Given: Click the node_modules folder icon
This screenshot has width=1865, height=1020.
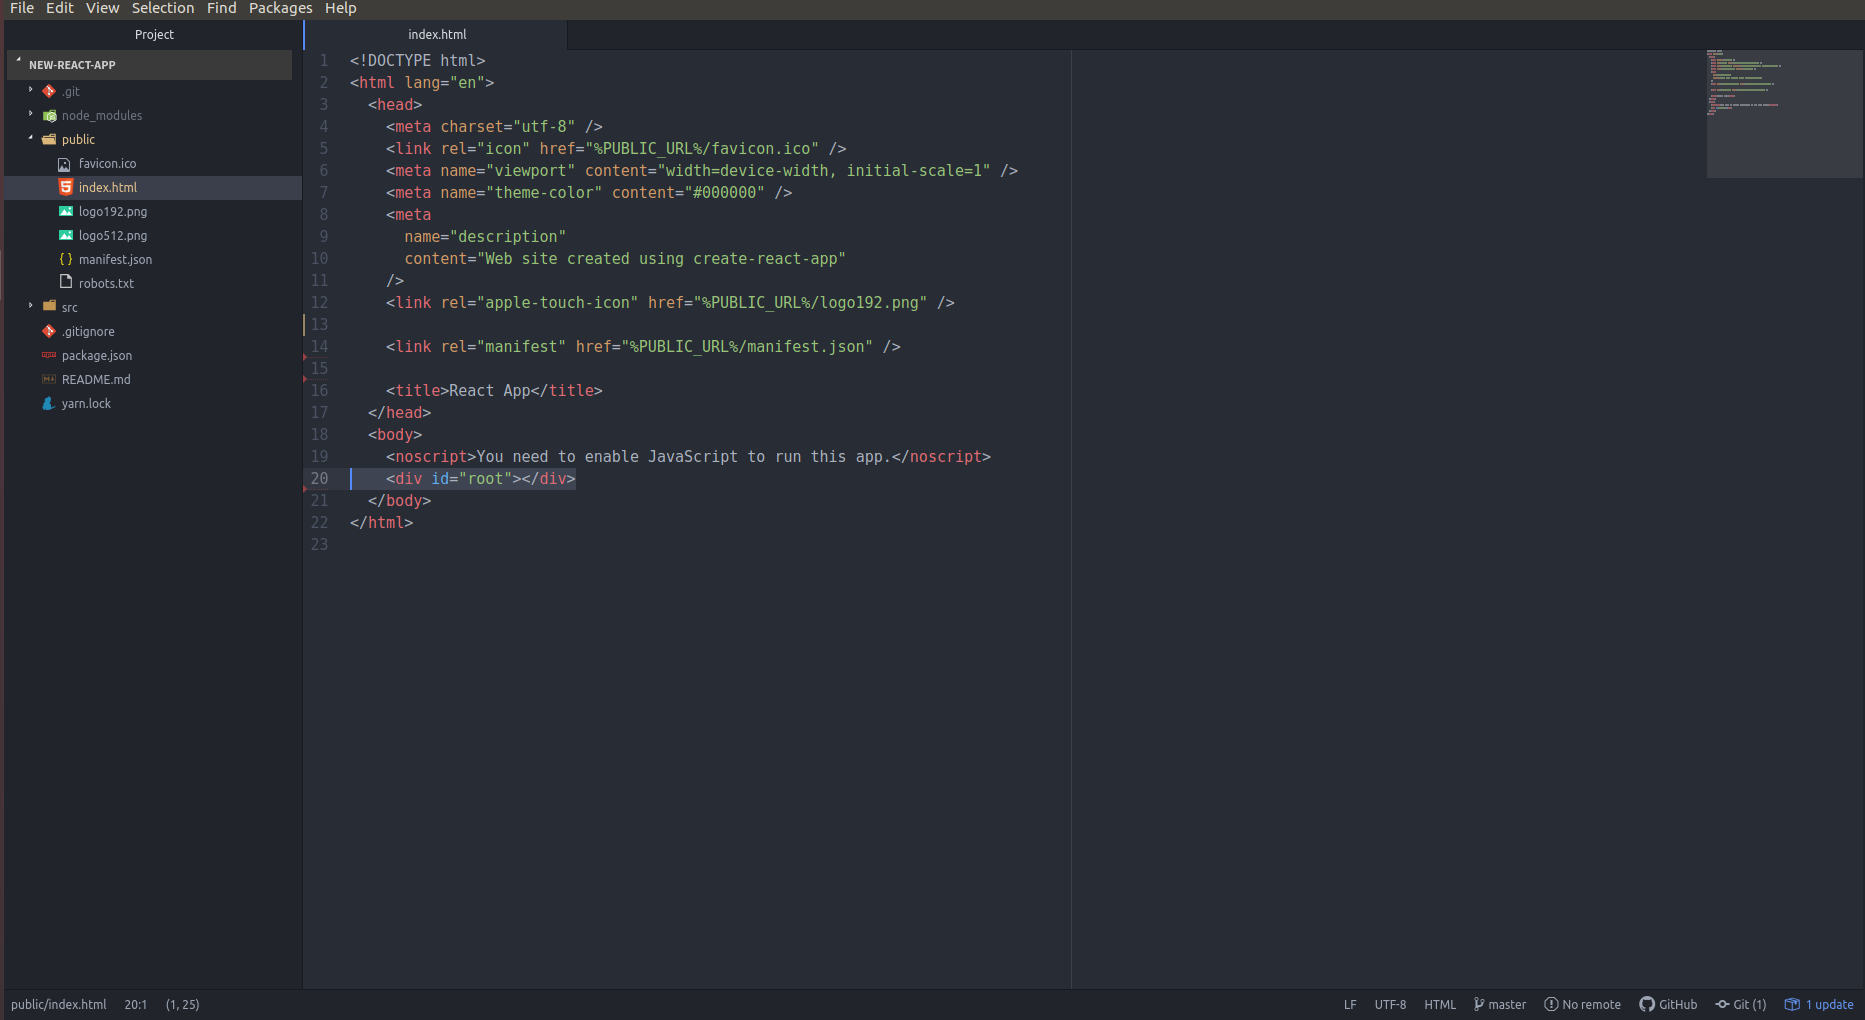Looking at the screenshot, I should pos(49,115).
